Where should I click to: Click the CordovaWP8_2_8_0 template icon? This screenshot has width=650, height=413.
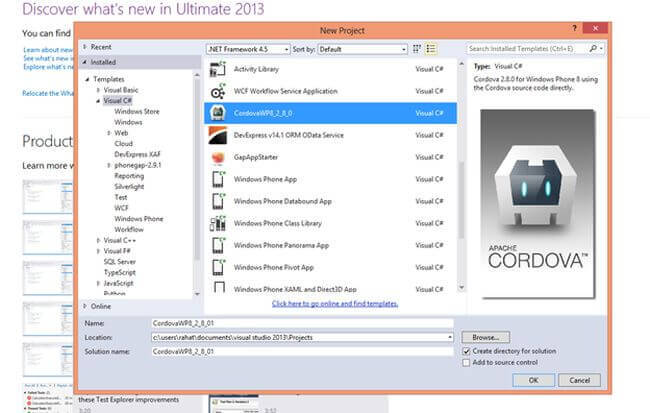coord(218,113)
